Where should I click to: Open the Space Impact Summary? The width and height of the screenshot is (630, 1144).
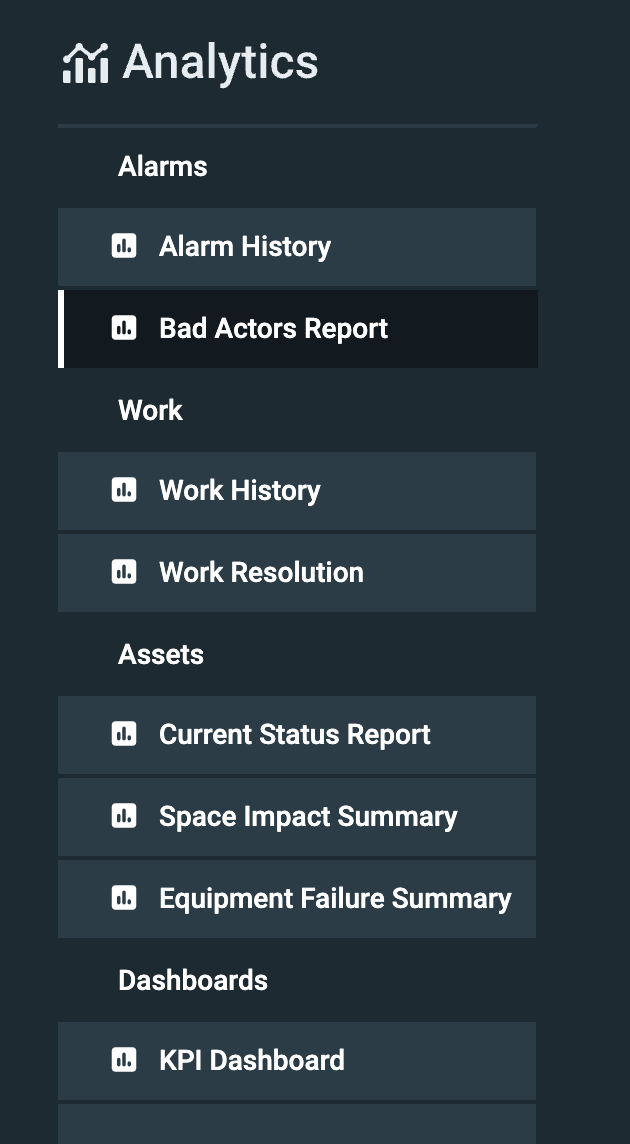pos(308,816)
